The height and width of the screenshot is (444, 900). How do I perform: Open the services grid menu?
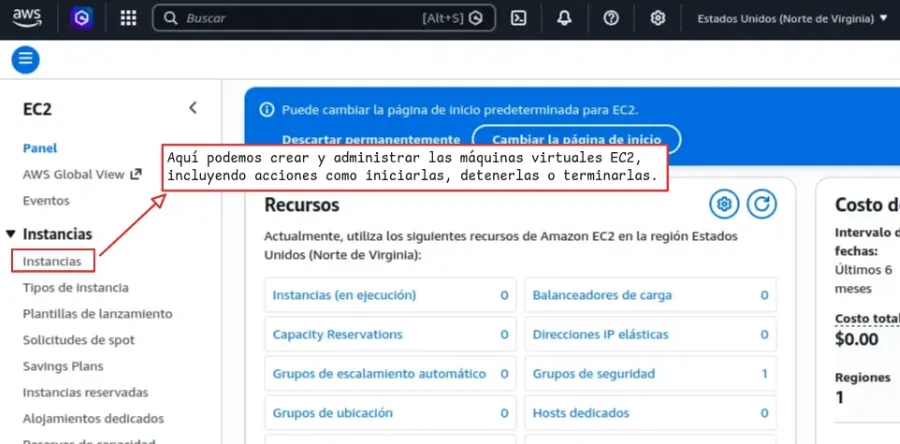coord(129,18)
